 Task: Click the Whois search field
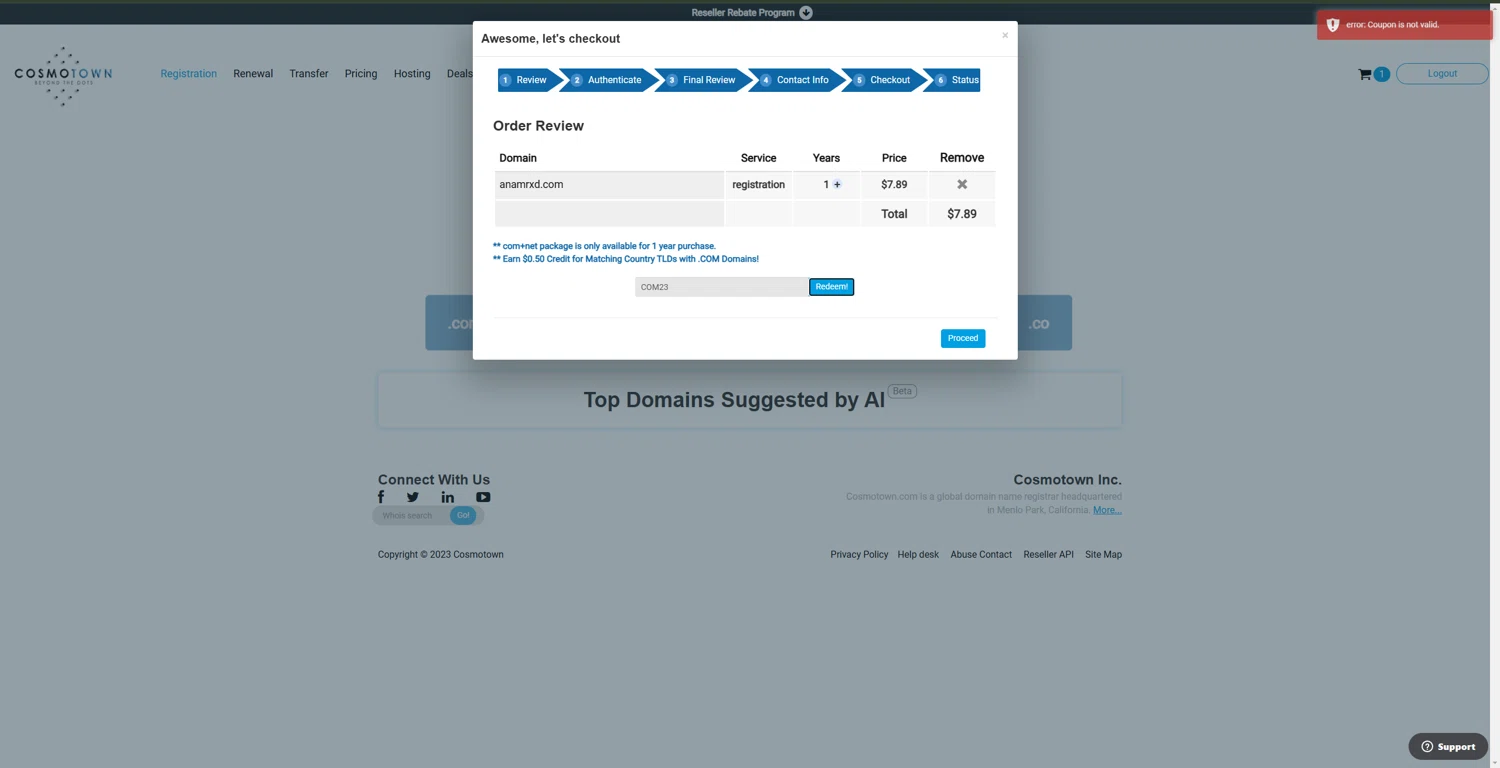point(412,516)
